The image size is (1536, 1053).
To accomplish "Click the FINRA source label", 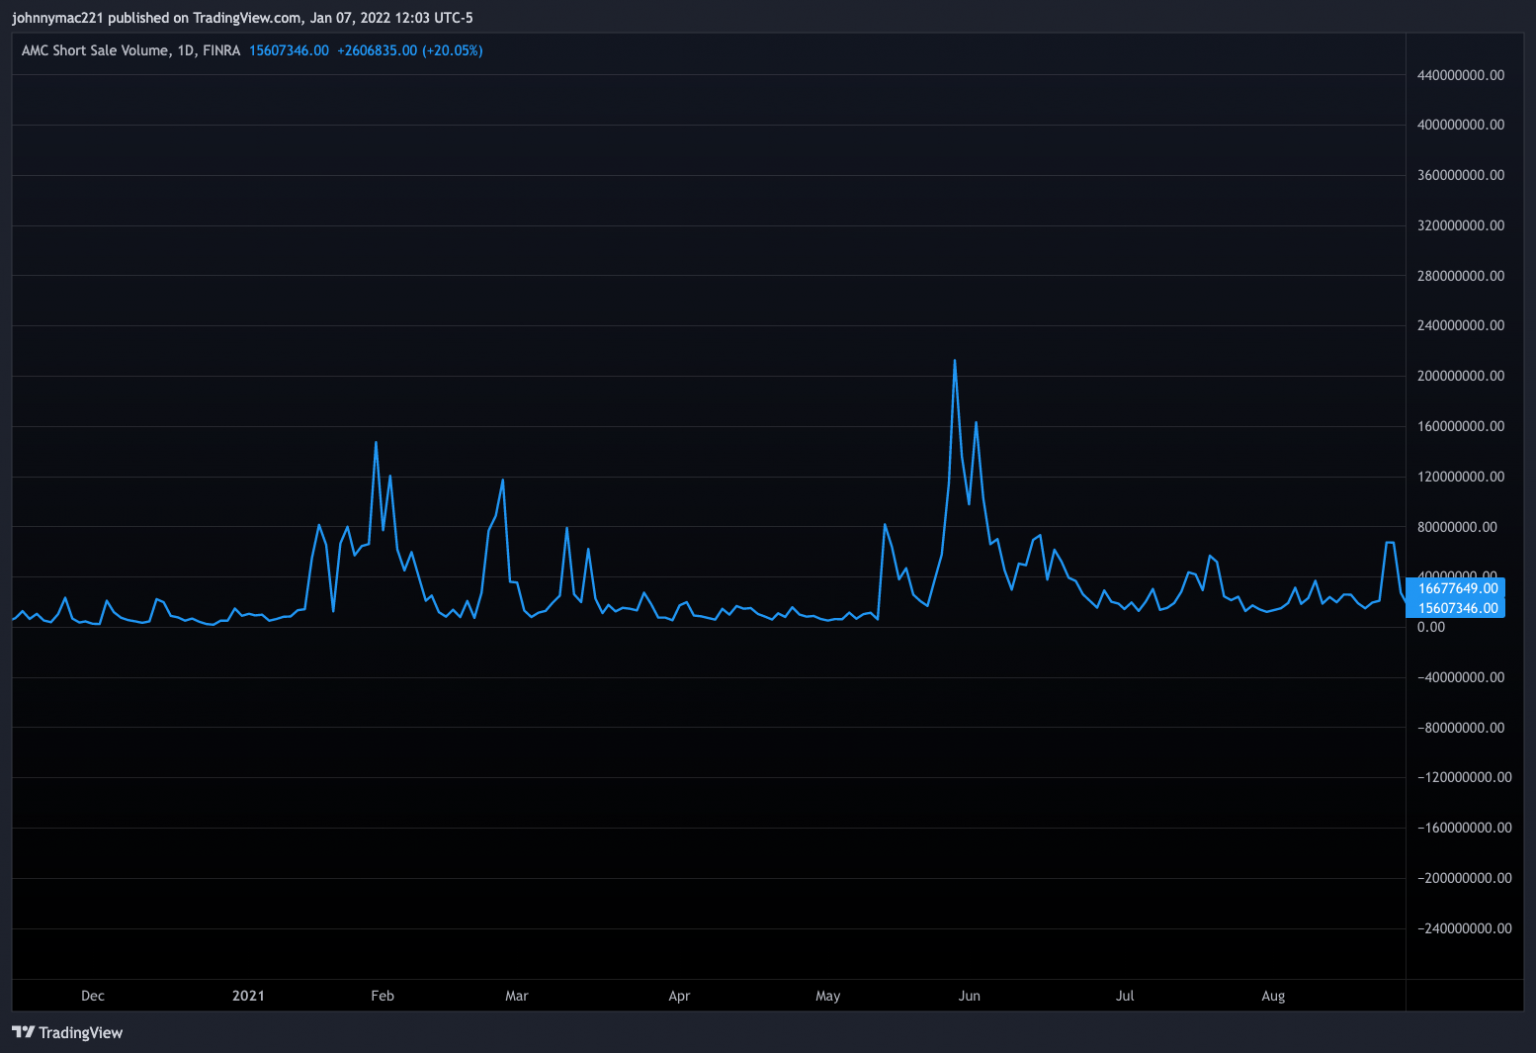I will coord(221,51).
